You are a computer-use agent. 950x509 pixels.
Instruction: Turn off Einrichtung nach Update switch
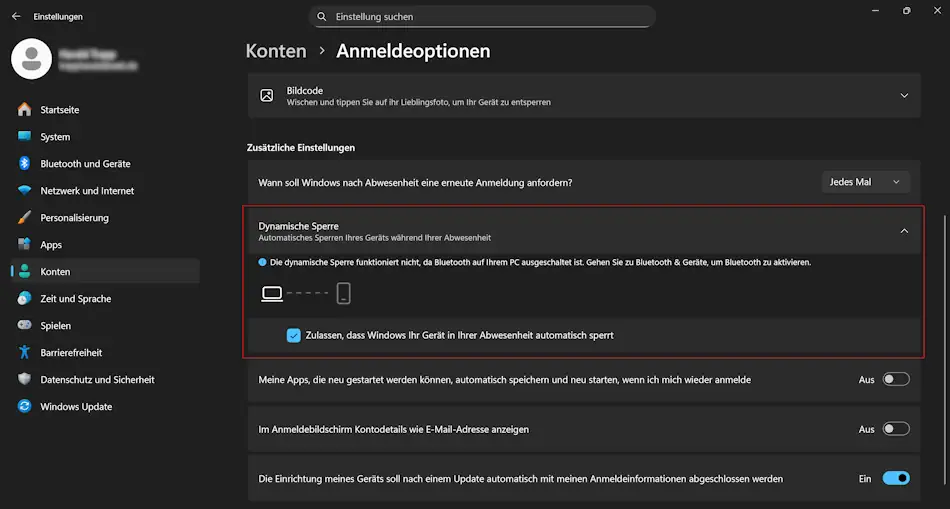896,479
